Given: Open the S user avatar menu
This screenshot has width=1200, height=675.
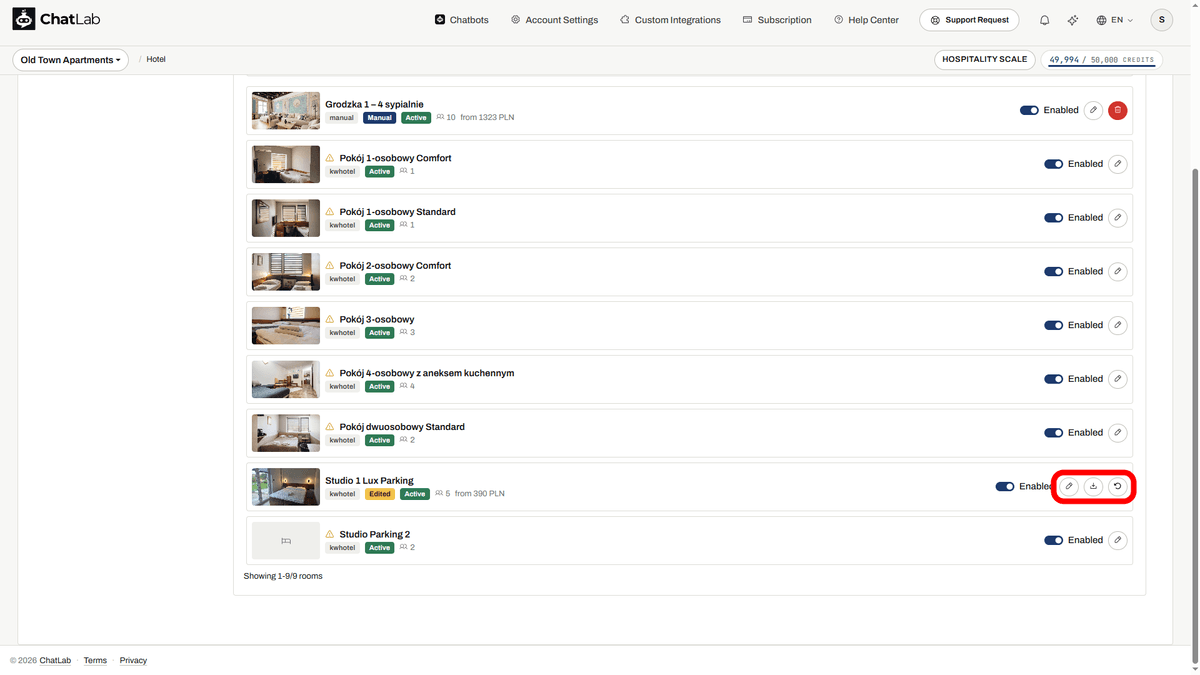Looking at the screenshot, I should pyautogui.click(x=1161, y=20).
